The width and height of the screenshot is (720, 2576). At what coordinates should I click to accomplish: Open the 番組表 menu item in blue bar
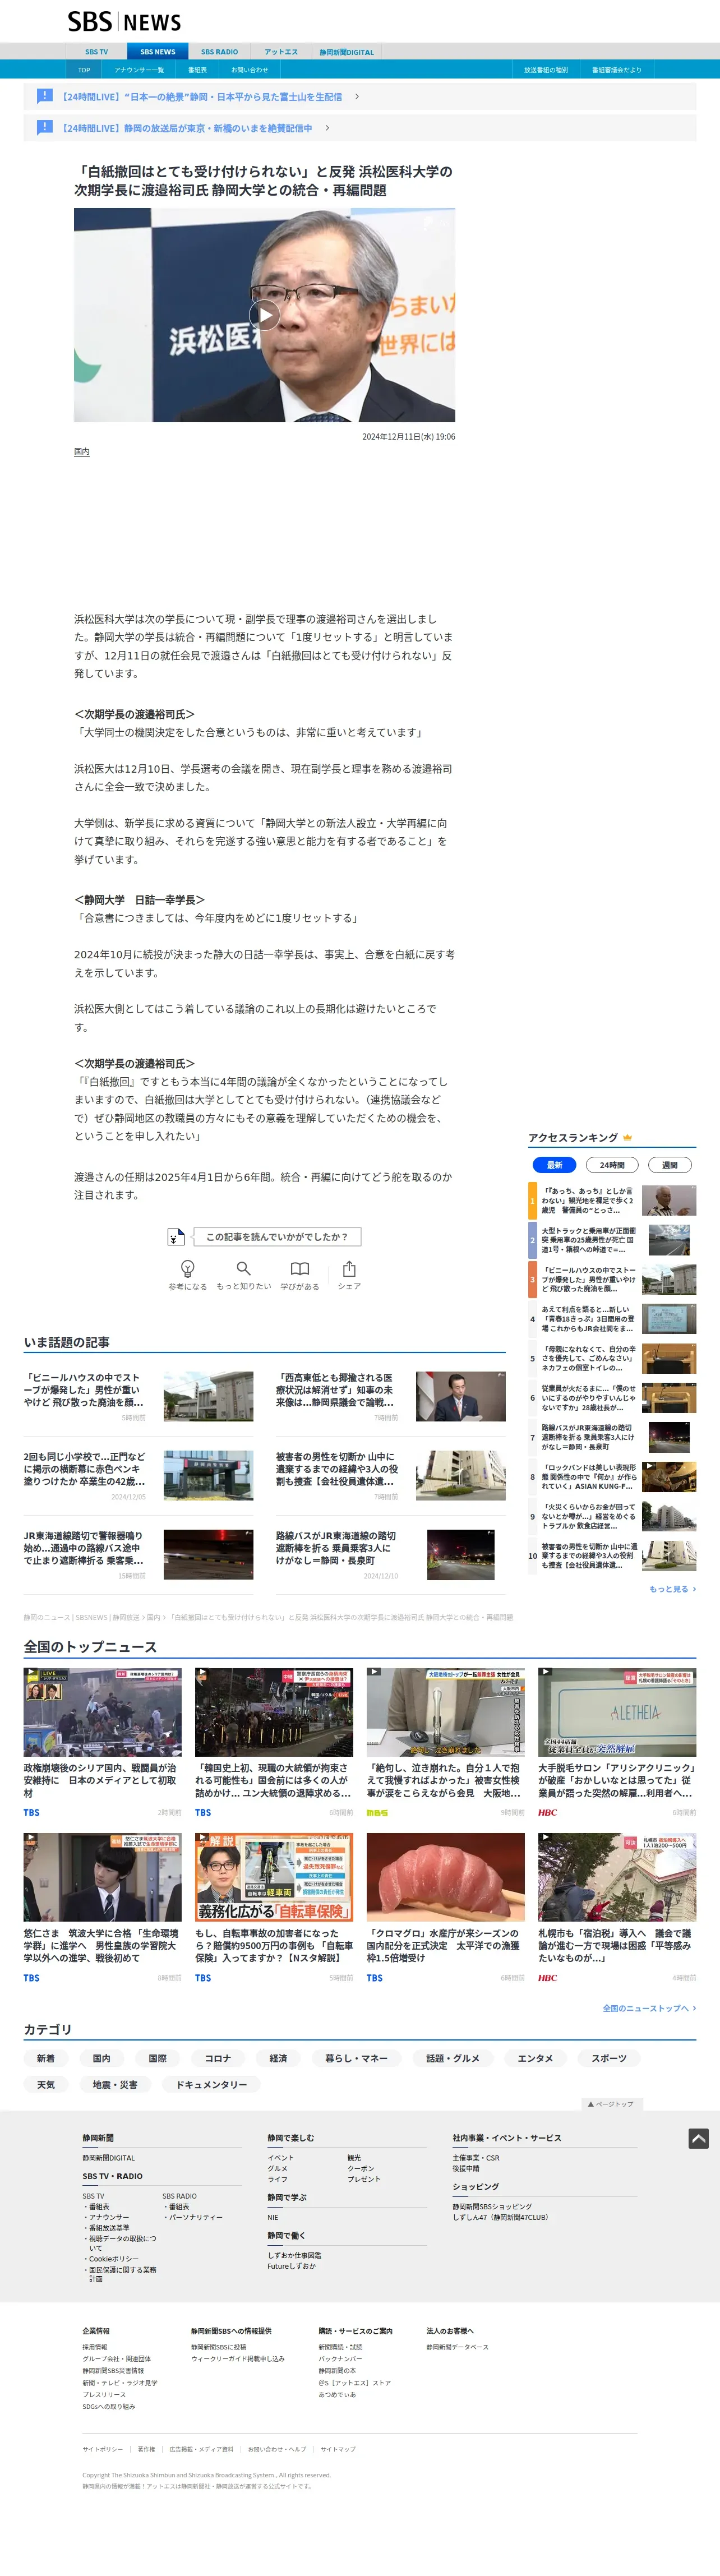(197, 70)
